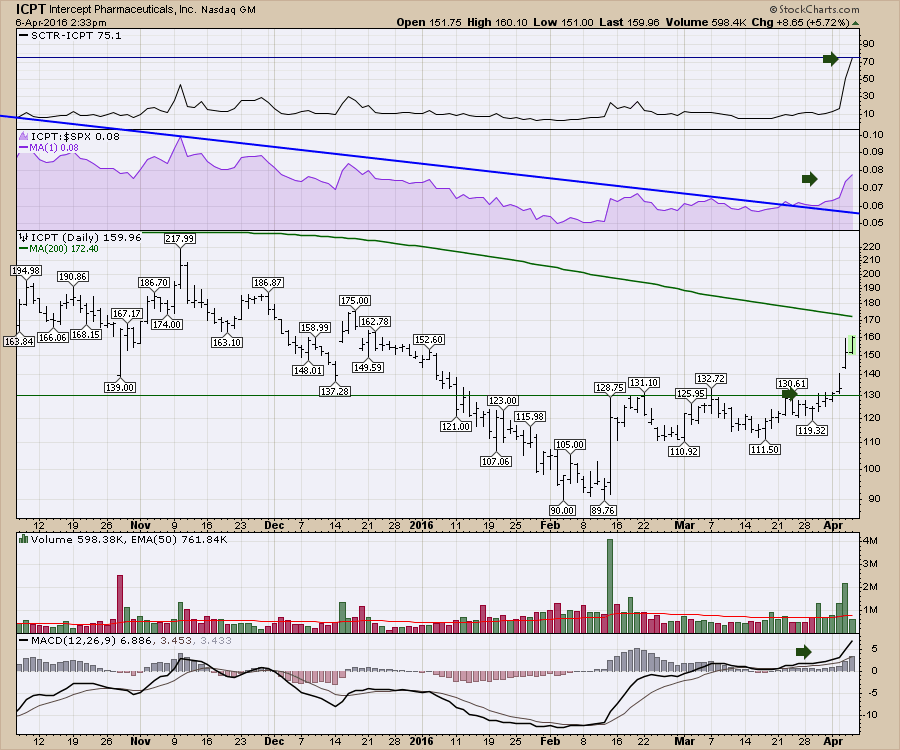Click the 190.86 price label
This screenshot has width=900, height=750.
click(x=72, y=277)
